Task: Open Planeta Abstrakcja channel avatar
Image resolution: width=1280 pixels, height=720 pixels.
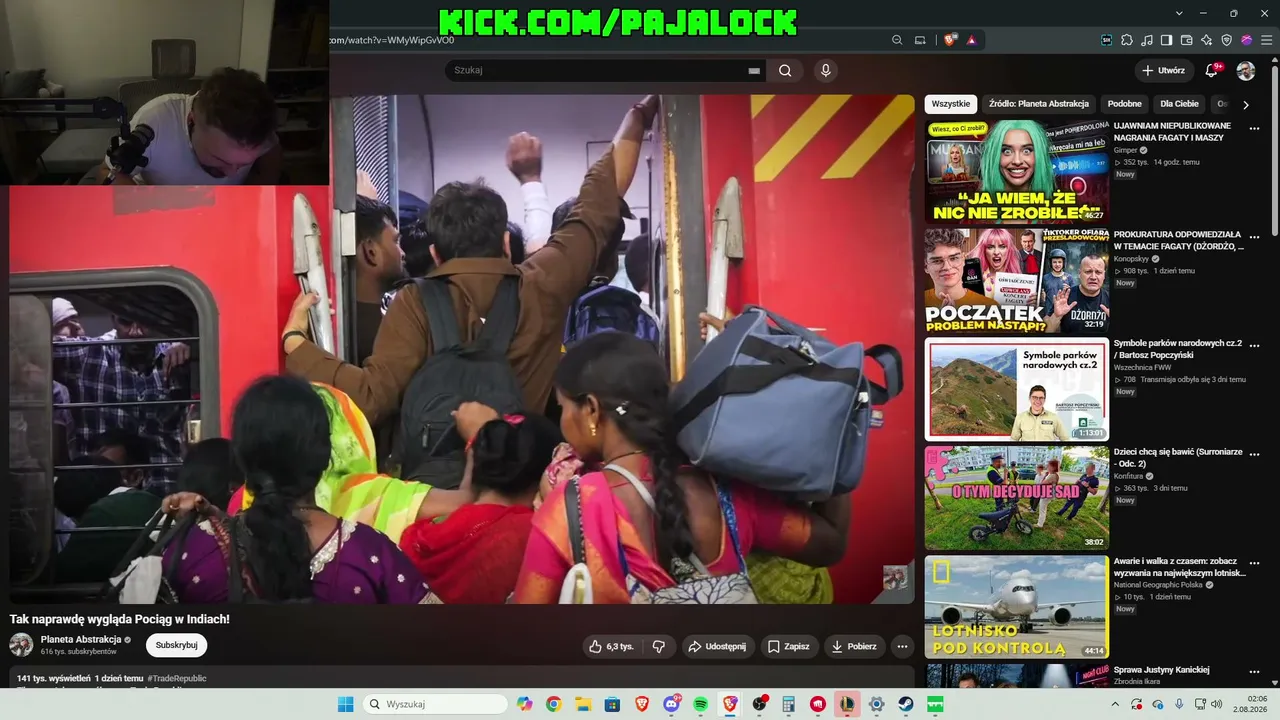Action: tap(21, 645)
